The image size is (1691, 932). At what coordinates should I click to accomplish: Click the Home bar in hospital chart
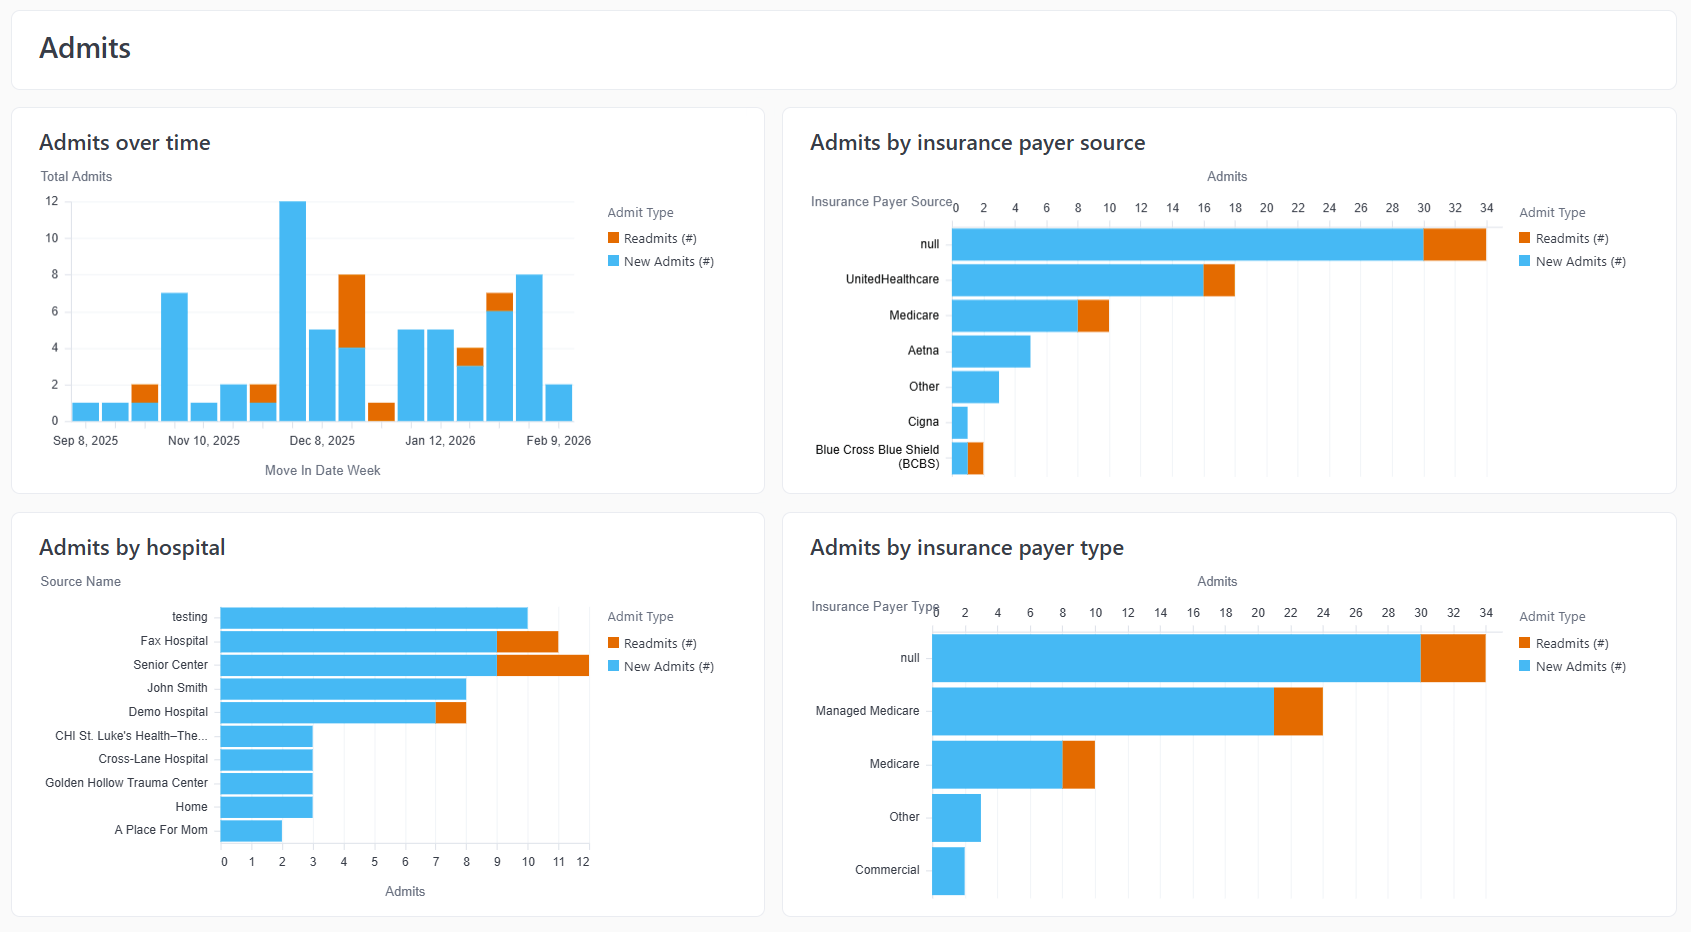point(267,807)
